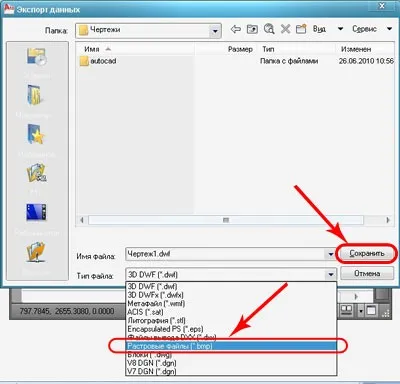Click the Папка combo box showing Чертежи
This screenshot has height=384, width=400.
coord(148,31)
